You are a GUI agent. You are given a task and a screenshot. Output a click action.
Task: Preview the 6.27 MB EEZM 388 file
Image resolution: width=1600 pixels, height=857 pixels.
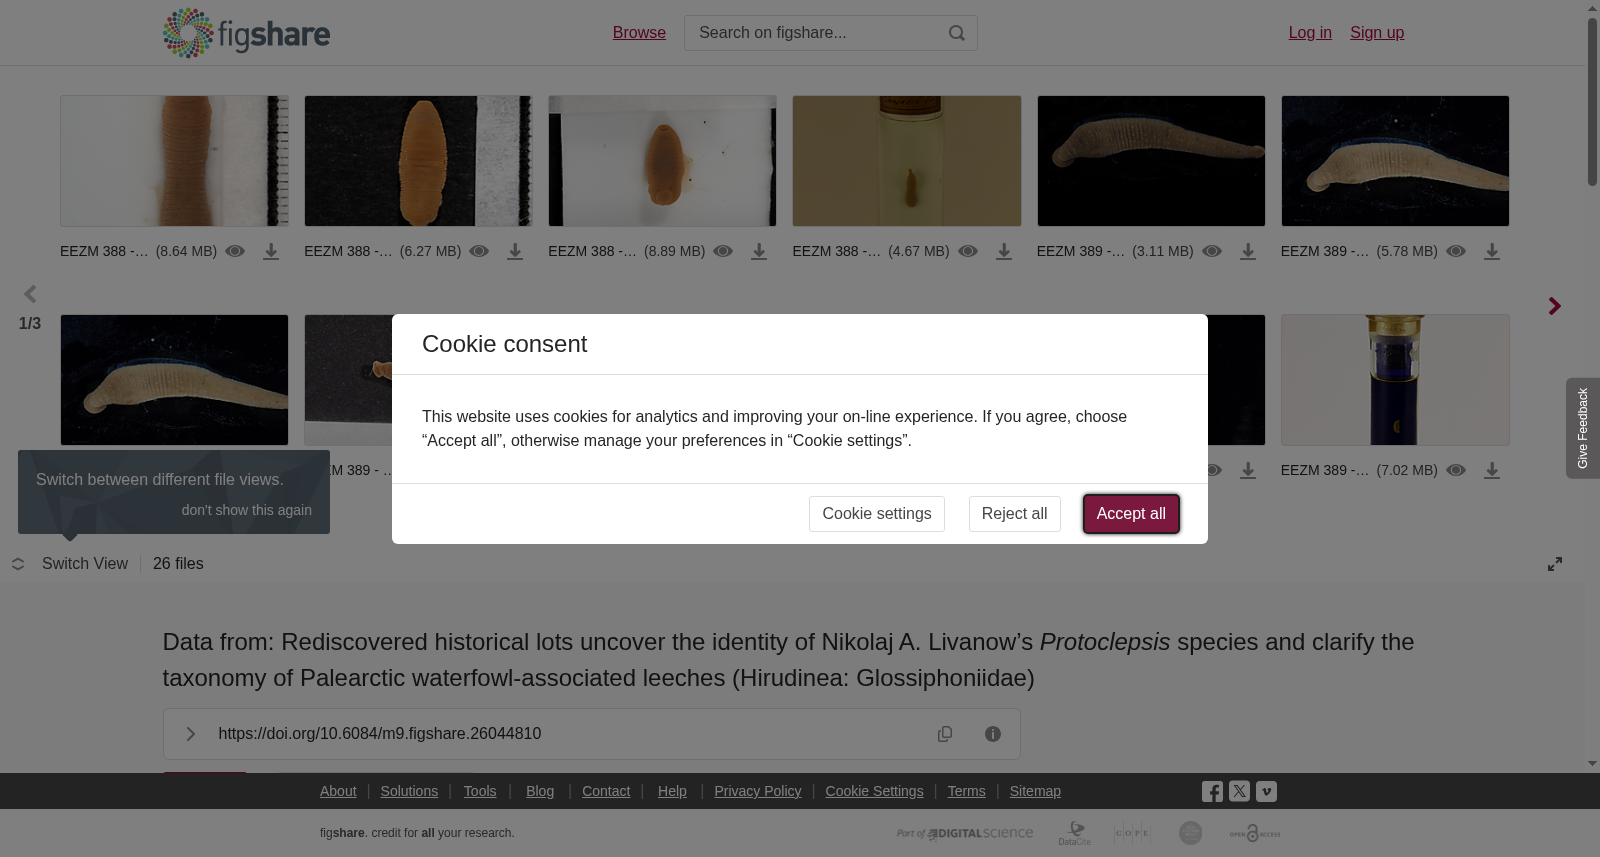click(x=479, y=251)
